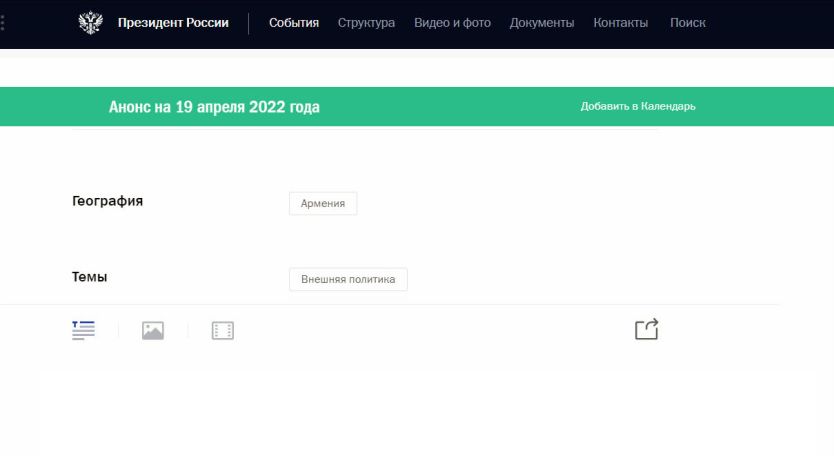Open the Структура menu item
The height and width of the screenshot is (456, 834).
(366, 23)
